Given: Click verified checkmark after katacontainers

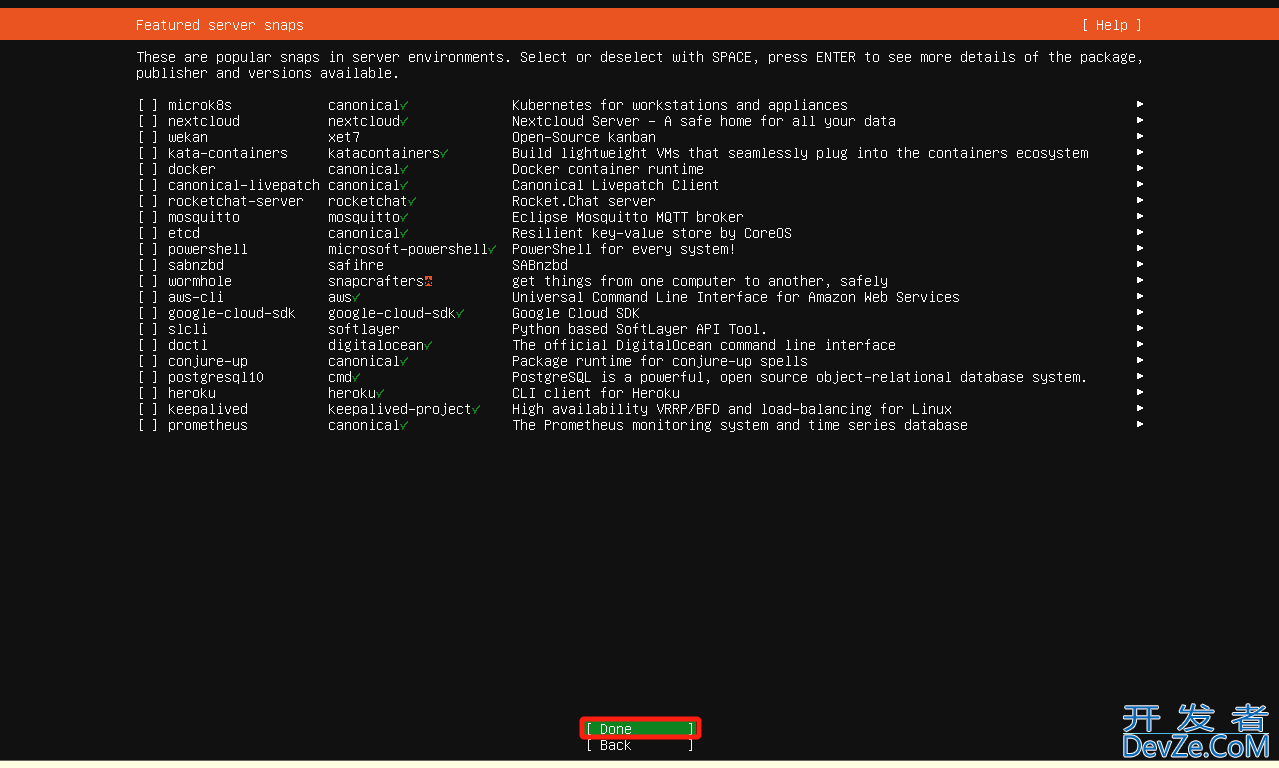Looking at the screenshot, I should click(444, 153).
